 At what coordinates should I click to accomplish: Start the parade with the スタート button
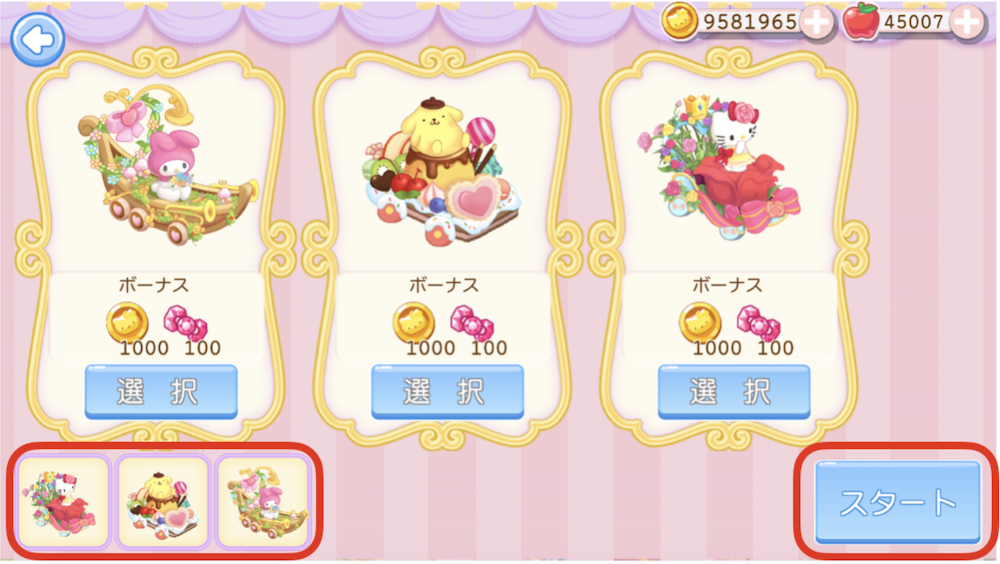(897, 502)
